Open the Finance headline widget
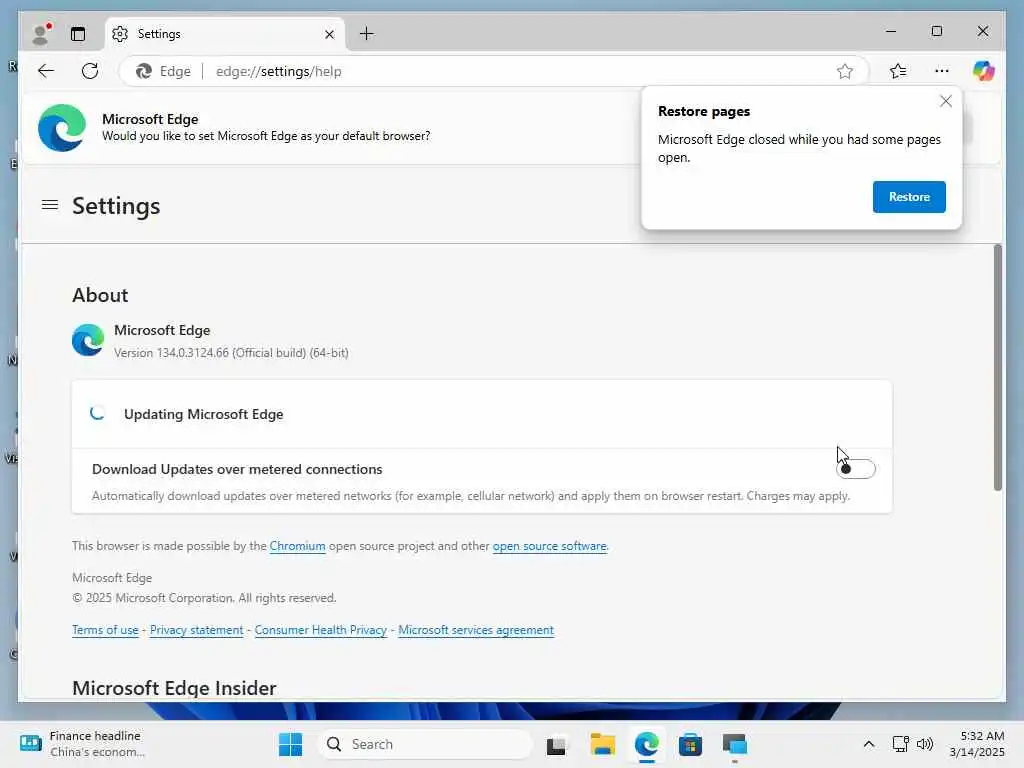This screenshot has height=768, width=1024. click(82, 744)
